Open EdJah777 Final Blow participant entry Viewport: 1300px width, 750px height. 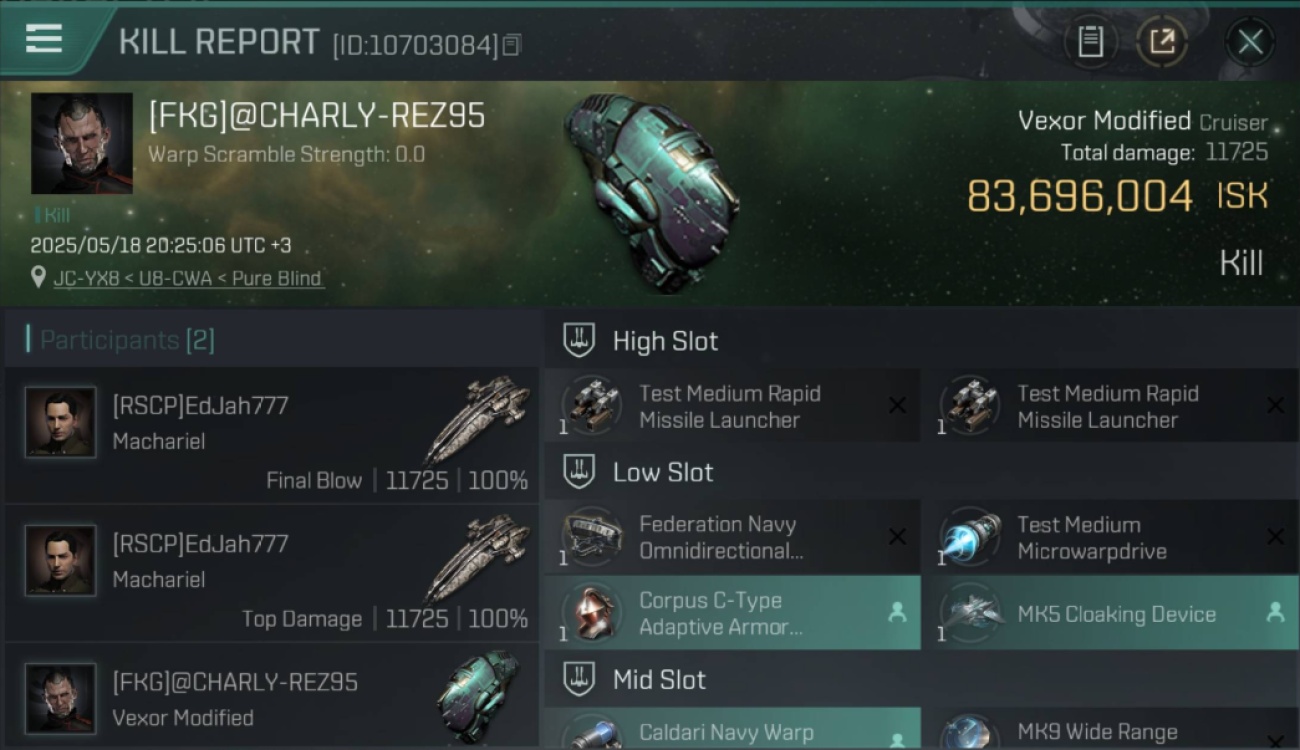(x=271, y=436)
